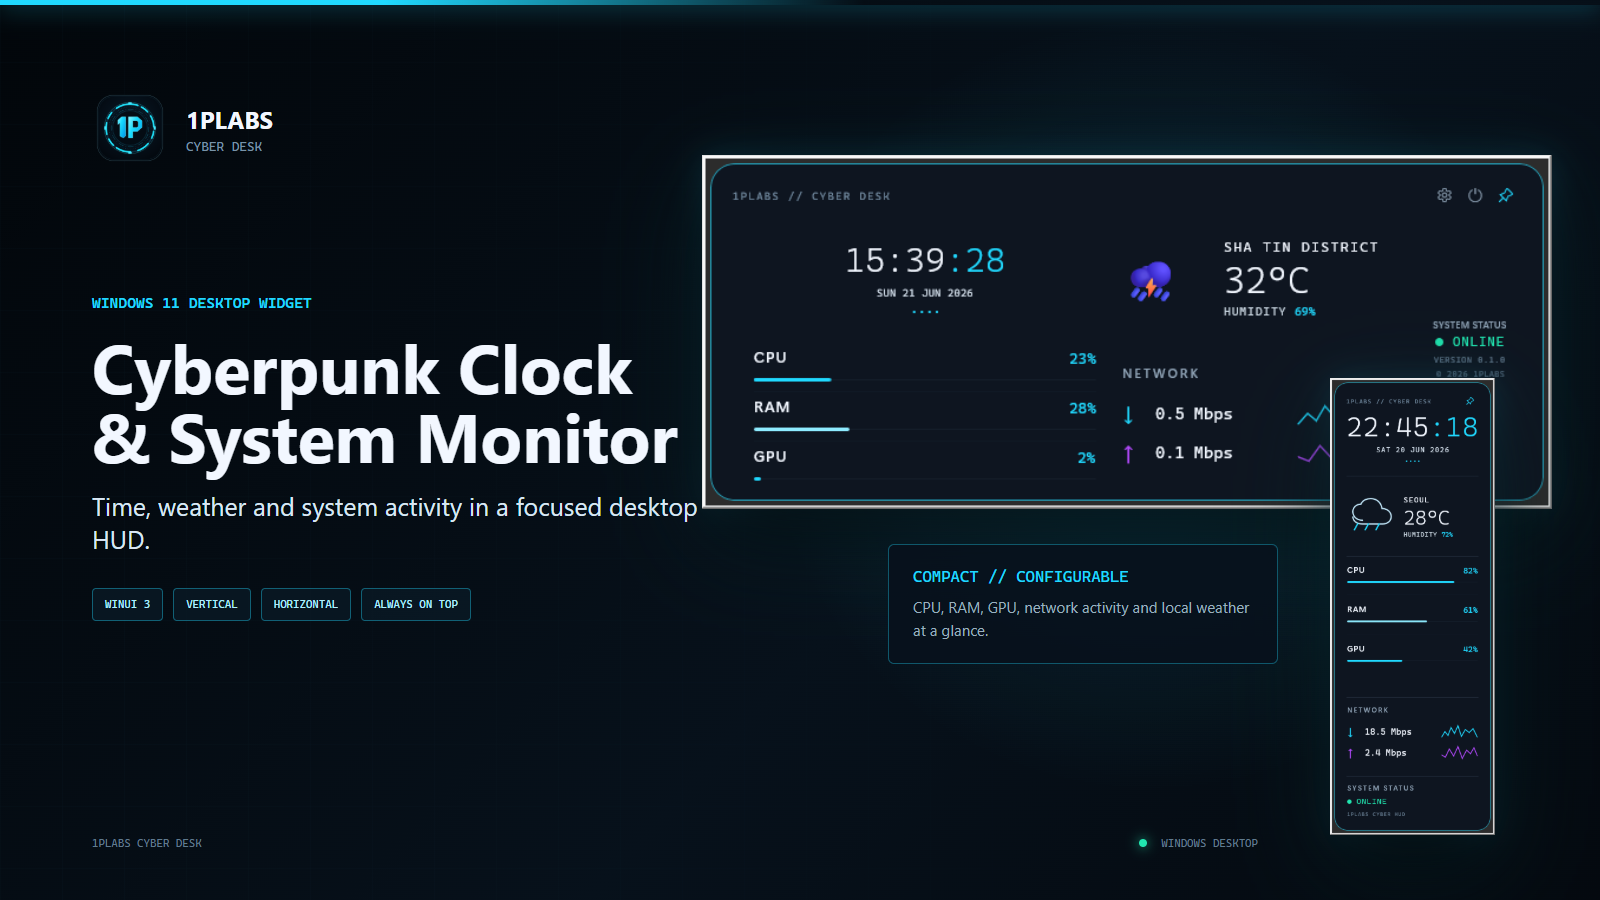Screen dimensions: 1600x900
Task: Click green dot beside Windows Desktop
Action: click(1143, 843)
